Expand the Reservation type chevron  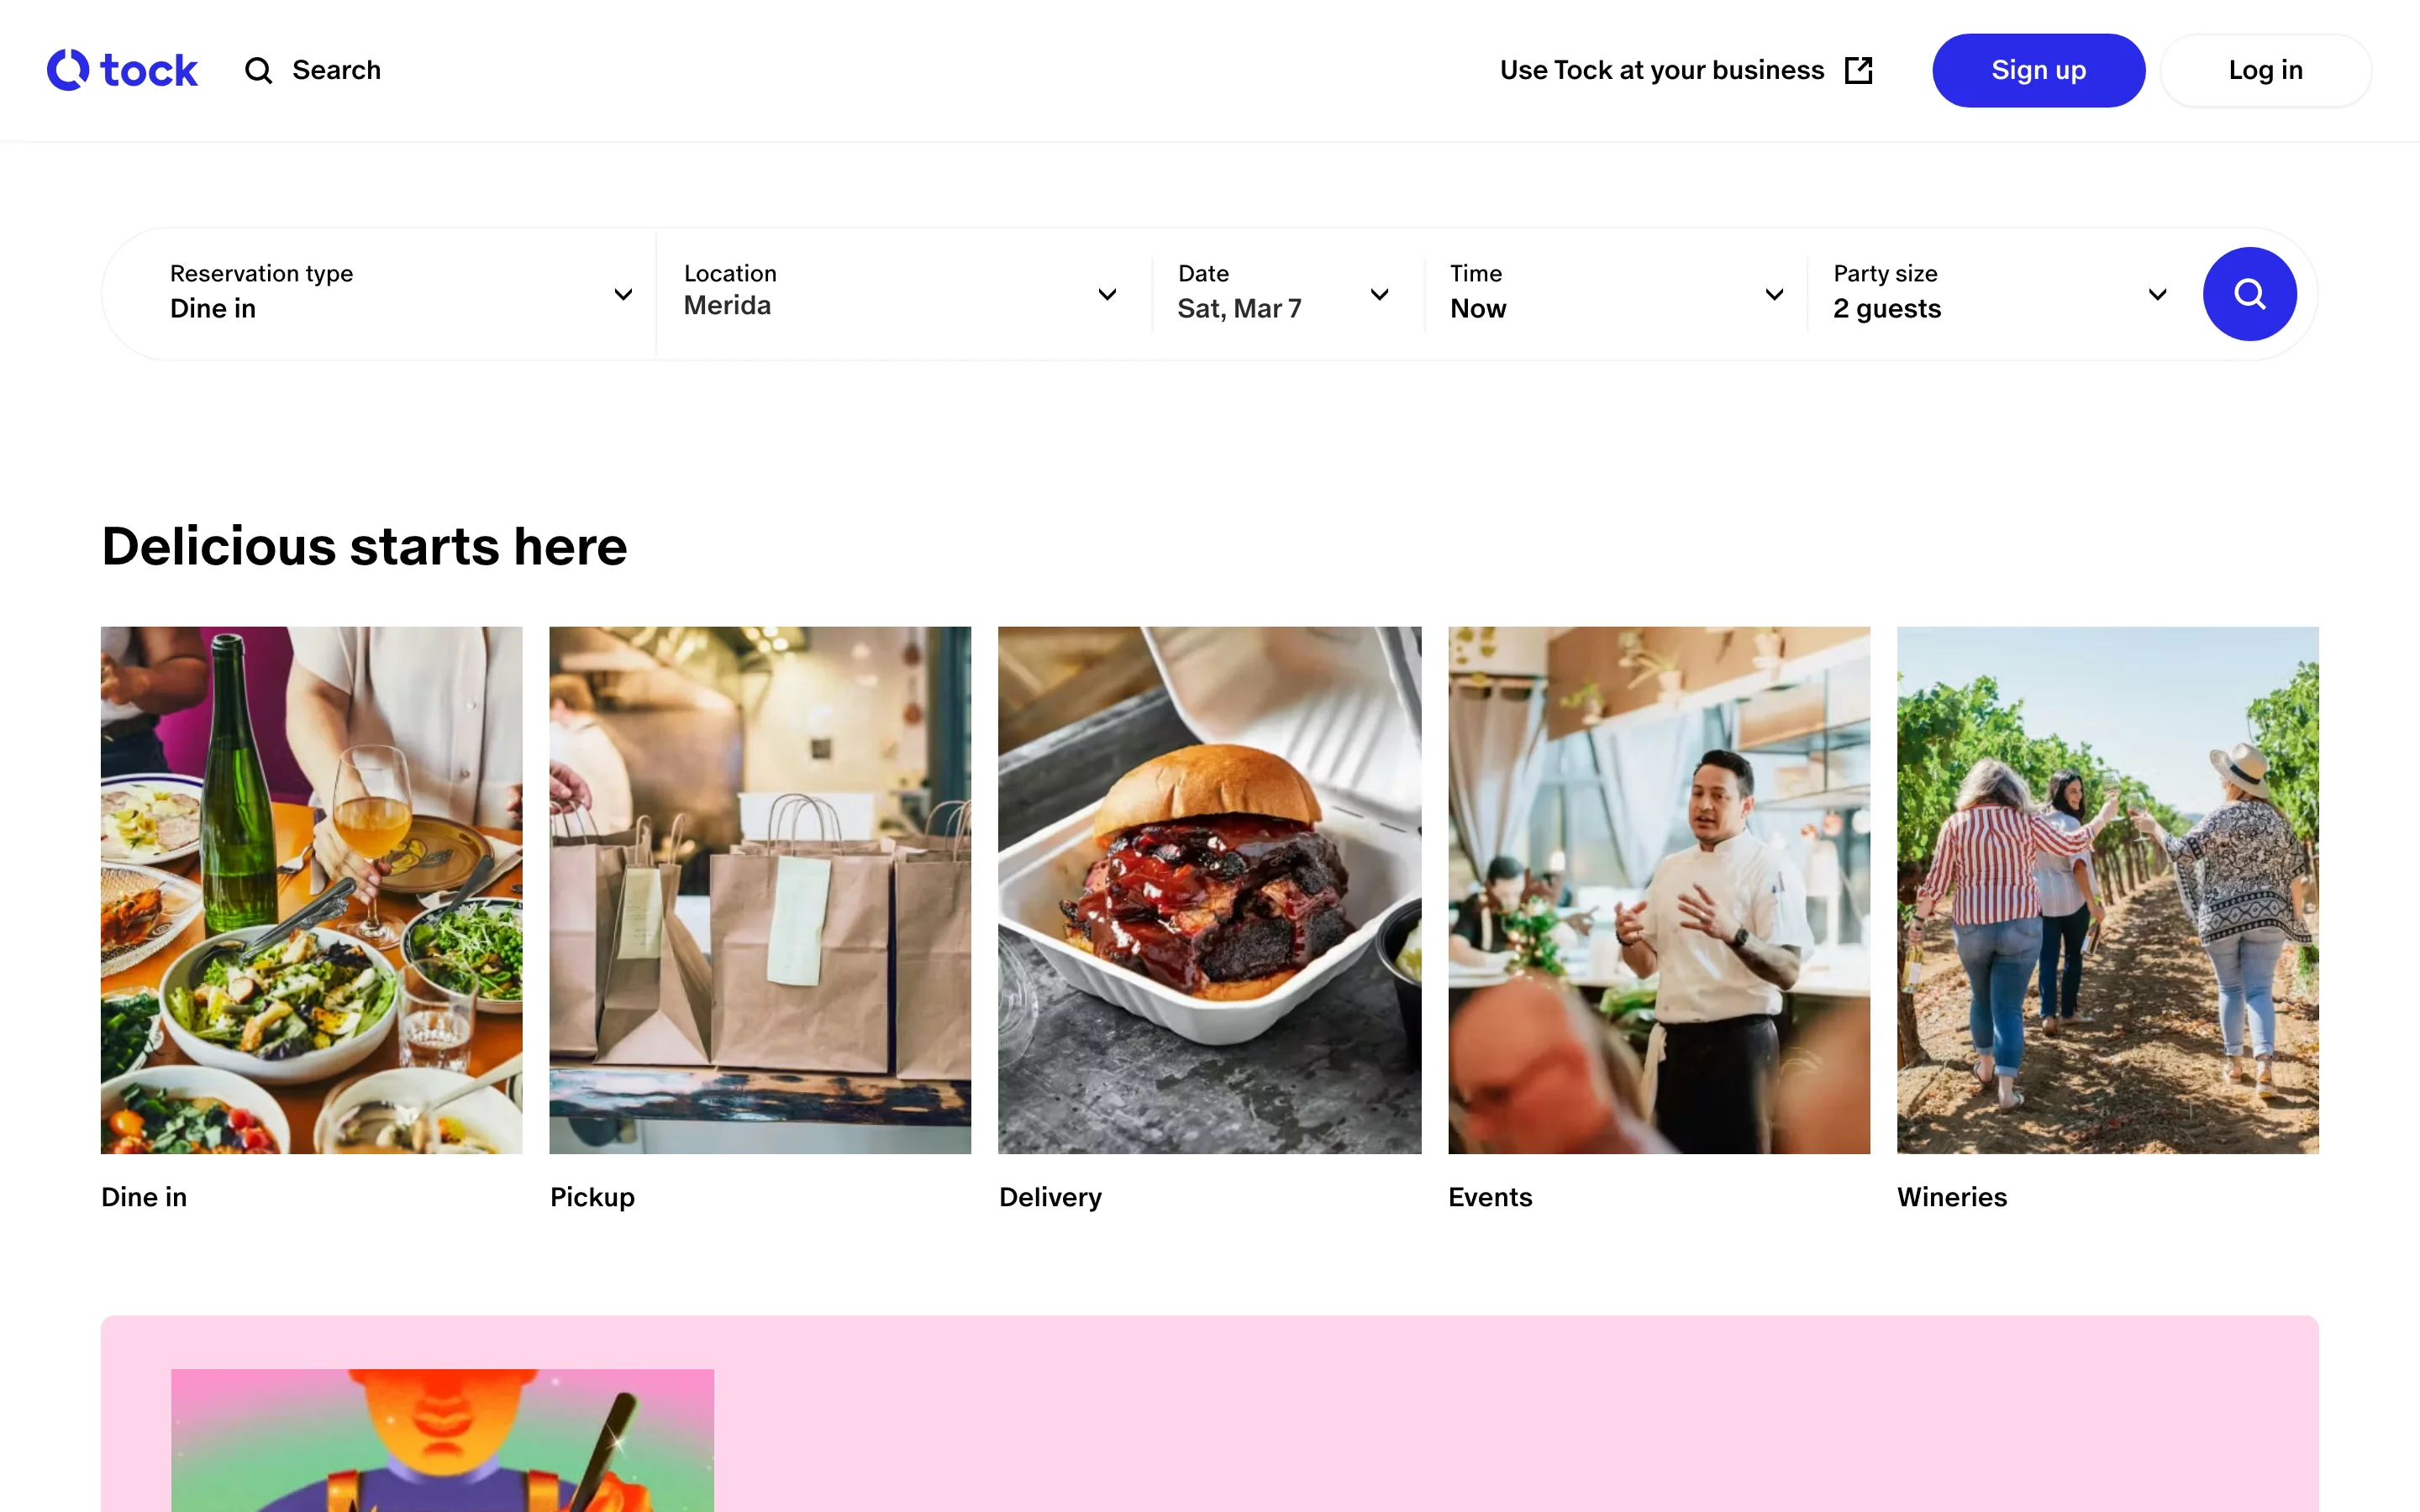coord(623,294)
